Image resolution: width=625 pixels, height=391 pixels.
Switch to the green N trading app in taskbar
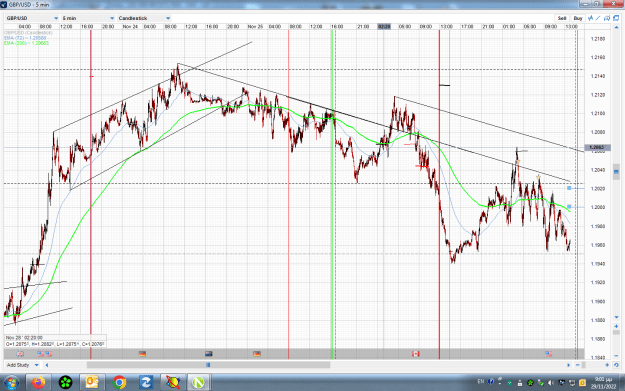pos(198,383)
